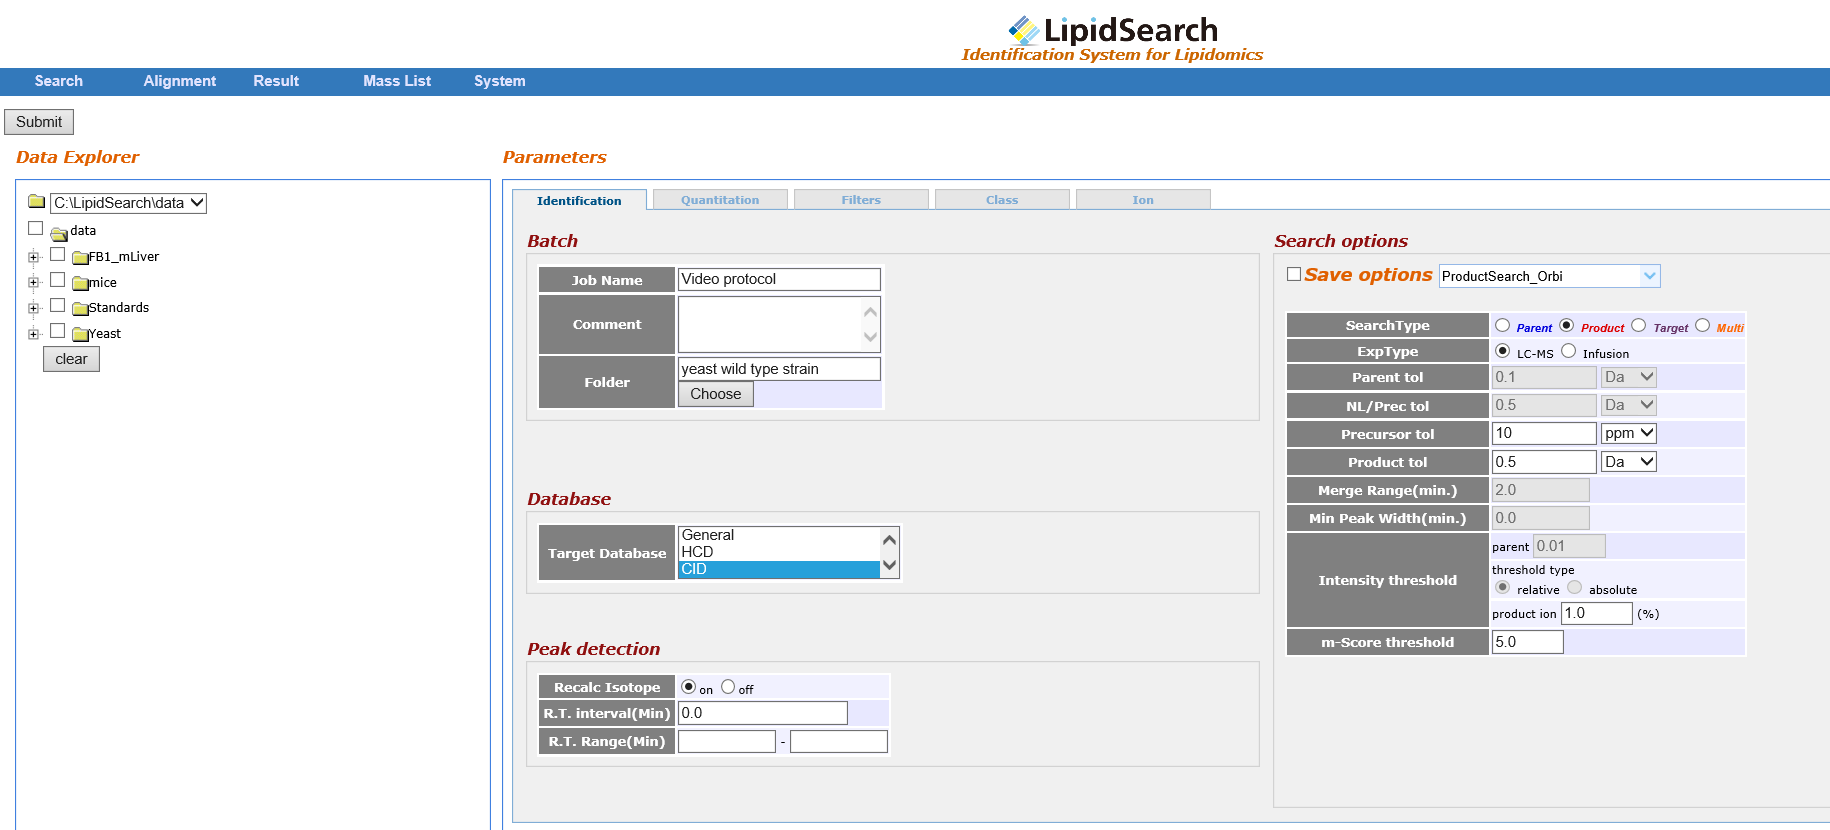This screenshot has width=1830, height=830.
Task: Open the System menu
Action: [x=500, y=81]
